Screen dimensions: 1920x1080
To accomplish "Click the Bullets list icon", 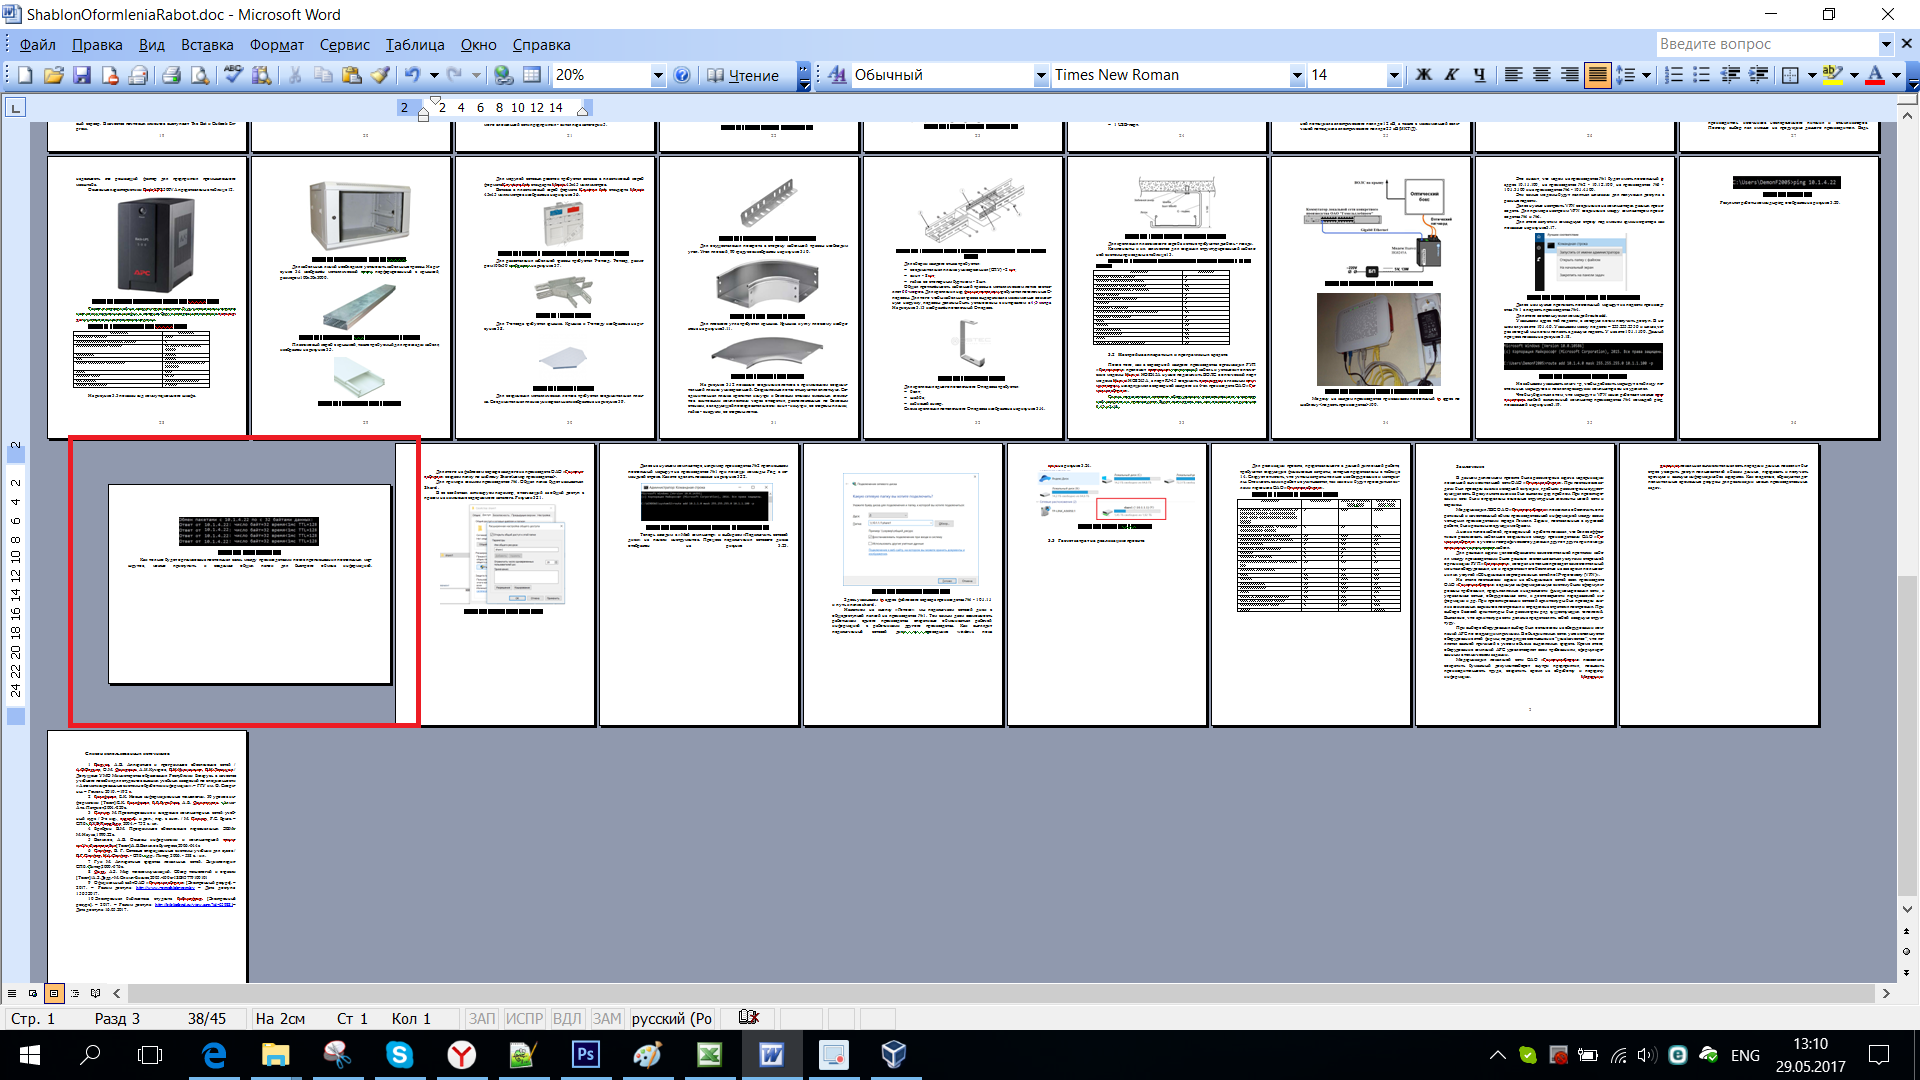I will click(x=1702, y=75).
